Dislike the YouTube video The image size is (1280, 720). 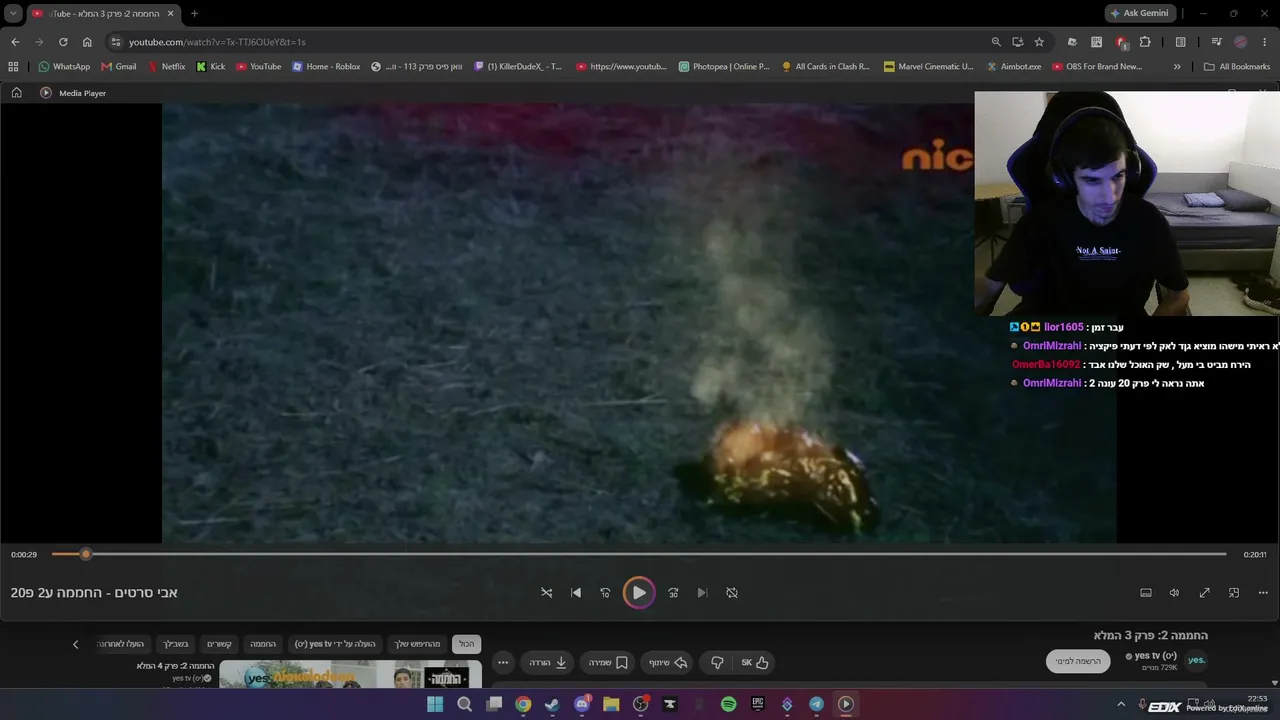click(717, 662)
